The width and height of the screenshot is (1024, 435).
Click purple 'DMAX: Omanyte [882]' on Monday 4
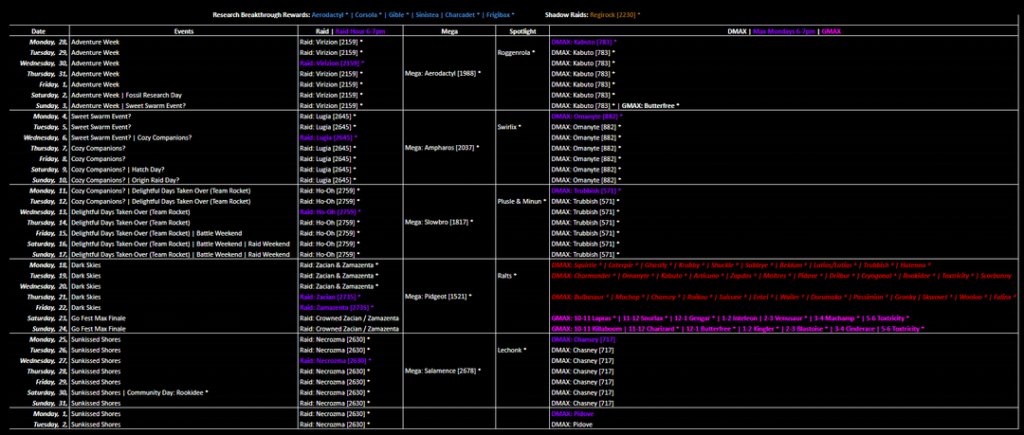586,116
